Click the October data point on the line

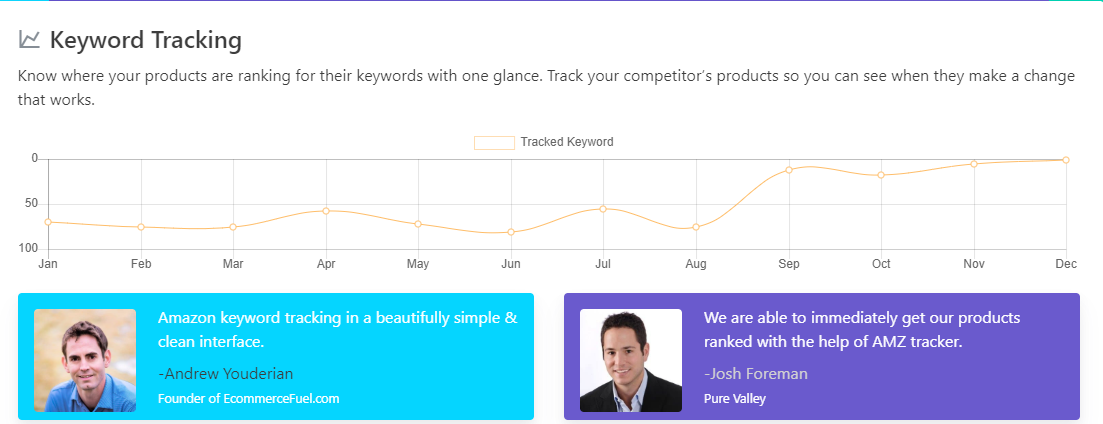[x=881, y=175]
